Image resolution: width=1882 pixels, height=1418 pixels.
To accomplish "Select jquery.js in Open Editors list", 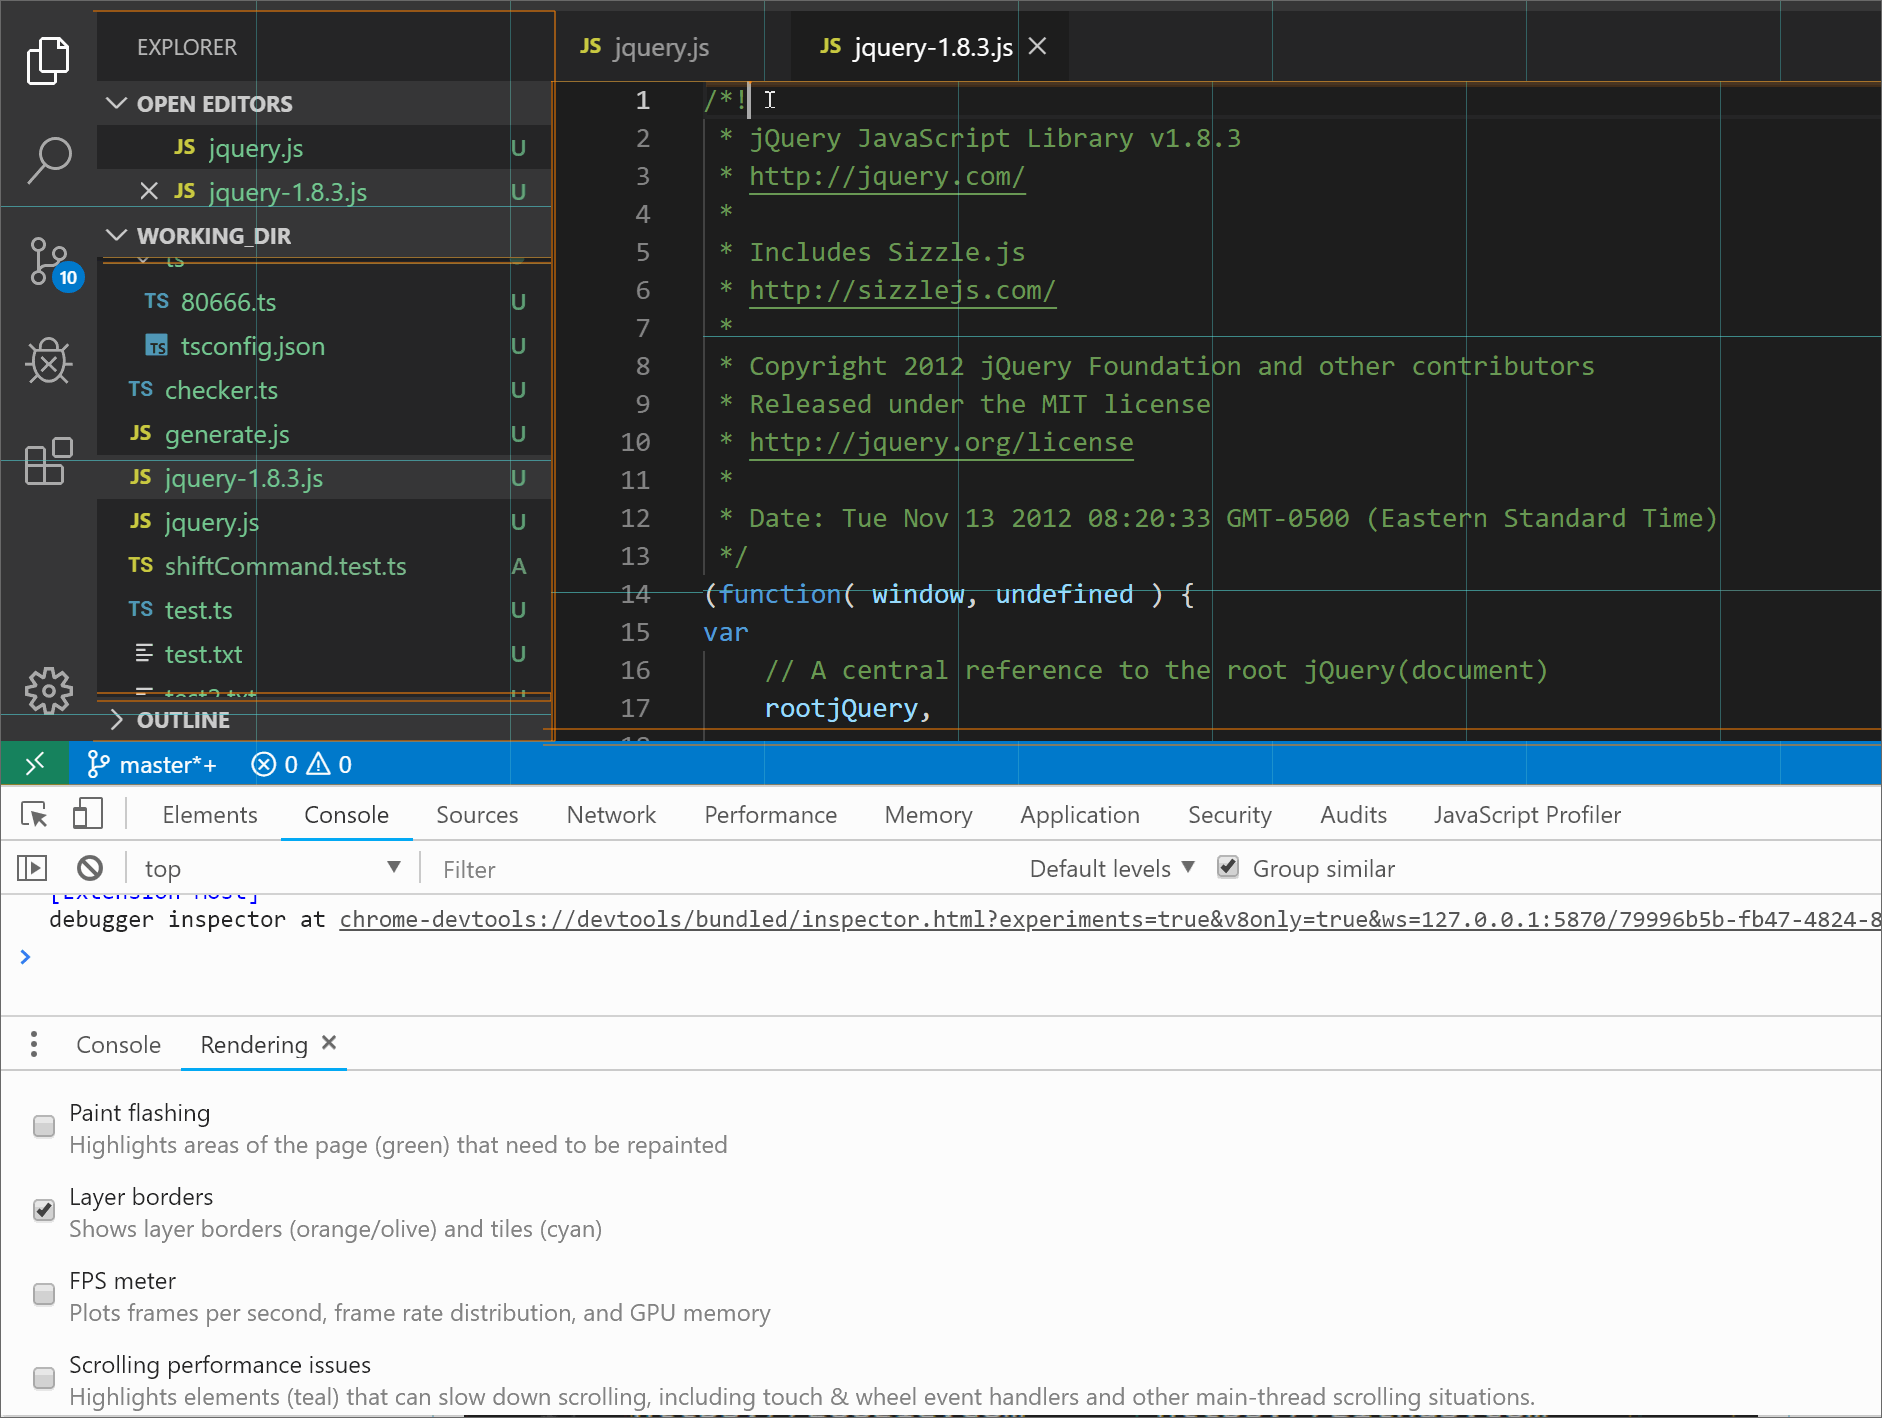I will [x=324, y=147].
